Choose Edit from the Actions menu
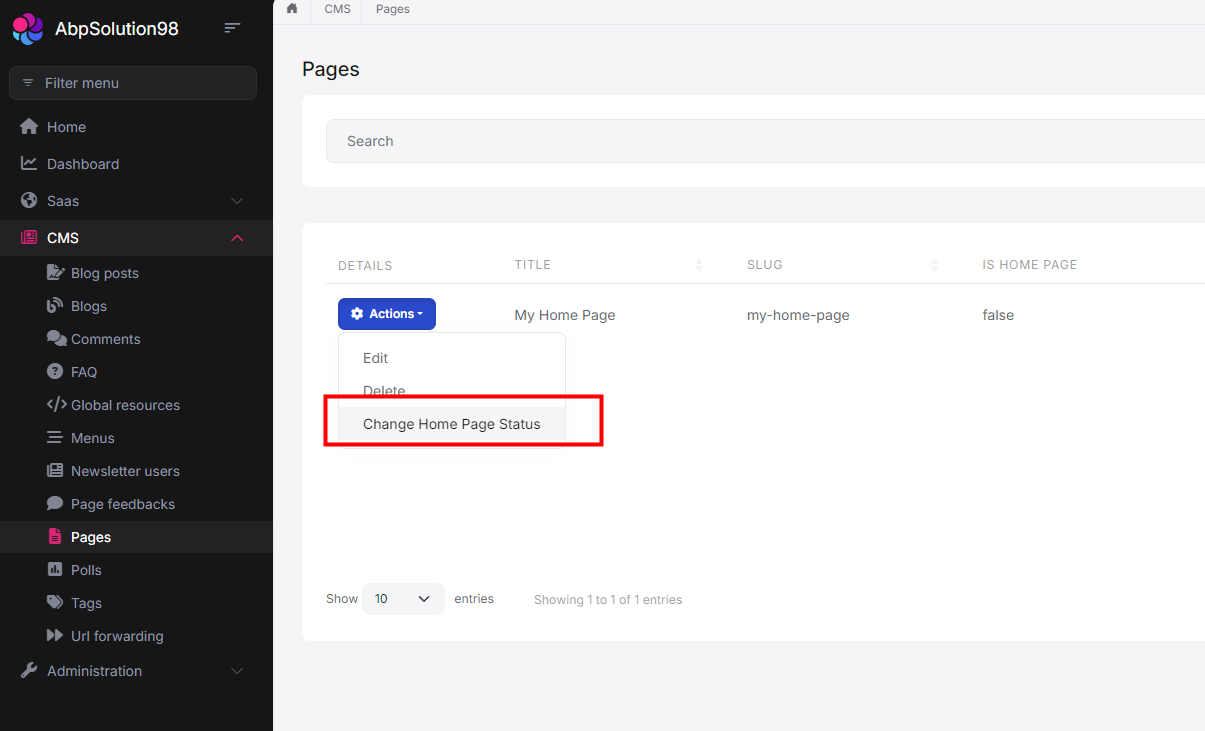1205x731 pixels. click(x=376, y=358)
